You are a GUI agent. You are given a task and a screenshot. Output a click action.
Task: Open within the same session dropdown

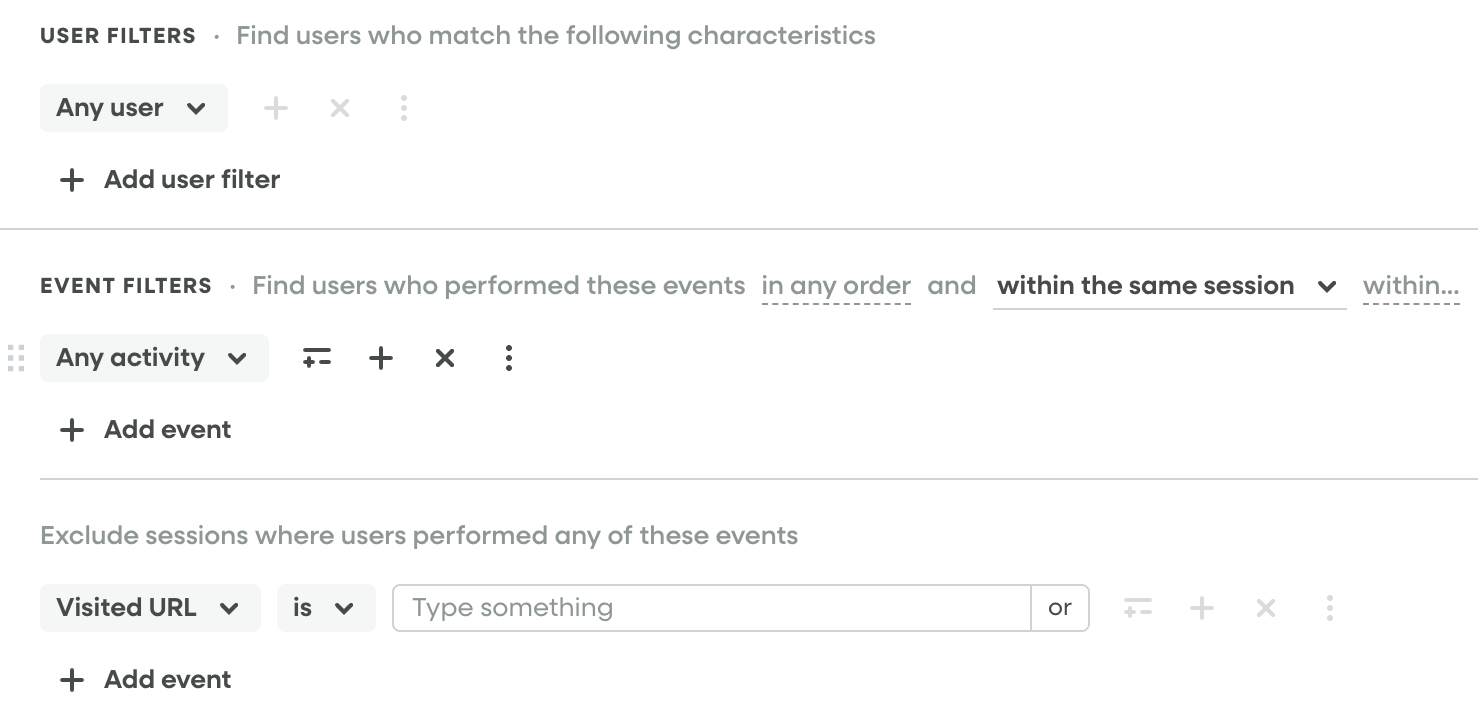click(x=1168, y=286)
